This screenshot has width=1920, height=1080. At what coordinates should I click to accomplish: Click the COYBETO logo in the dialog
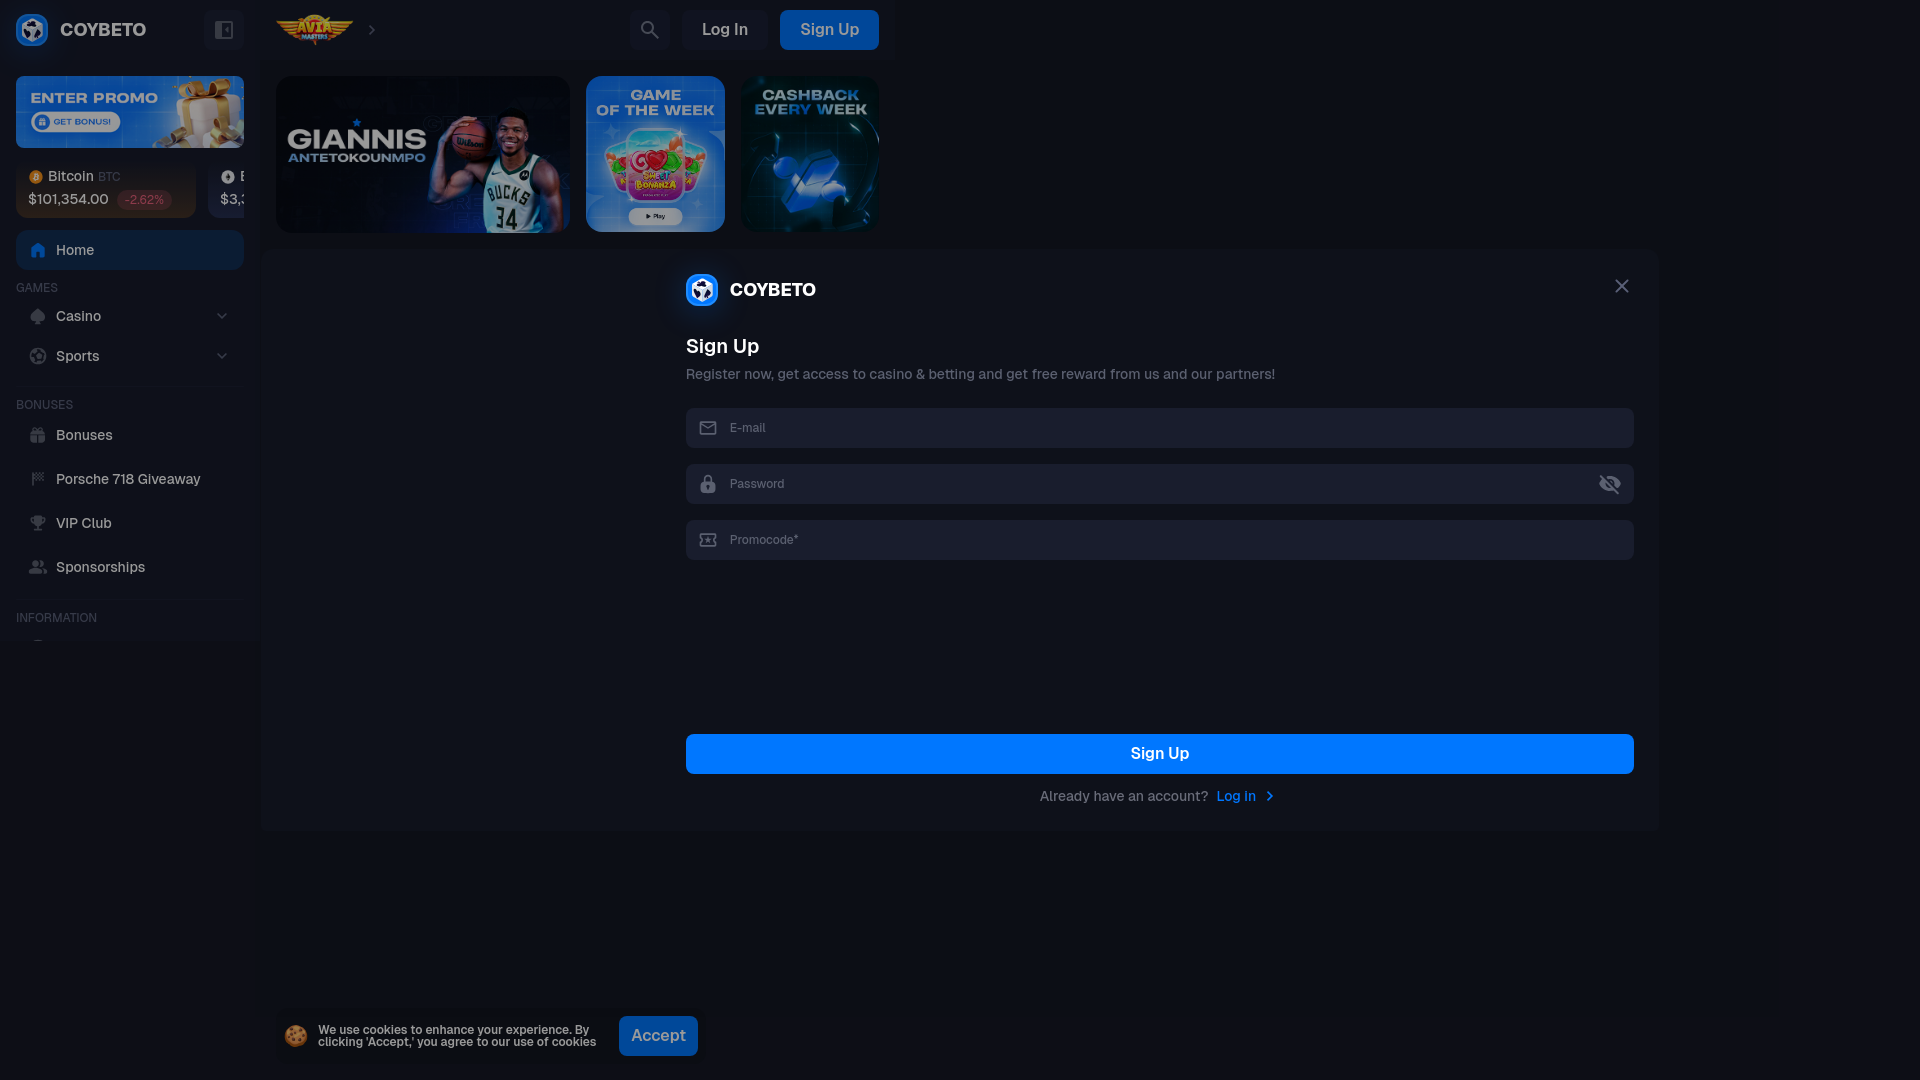(x=751, y=290)
